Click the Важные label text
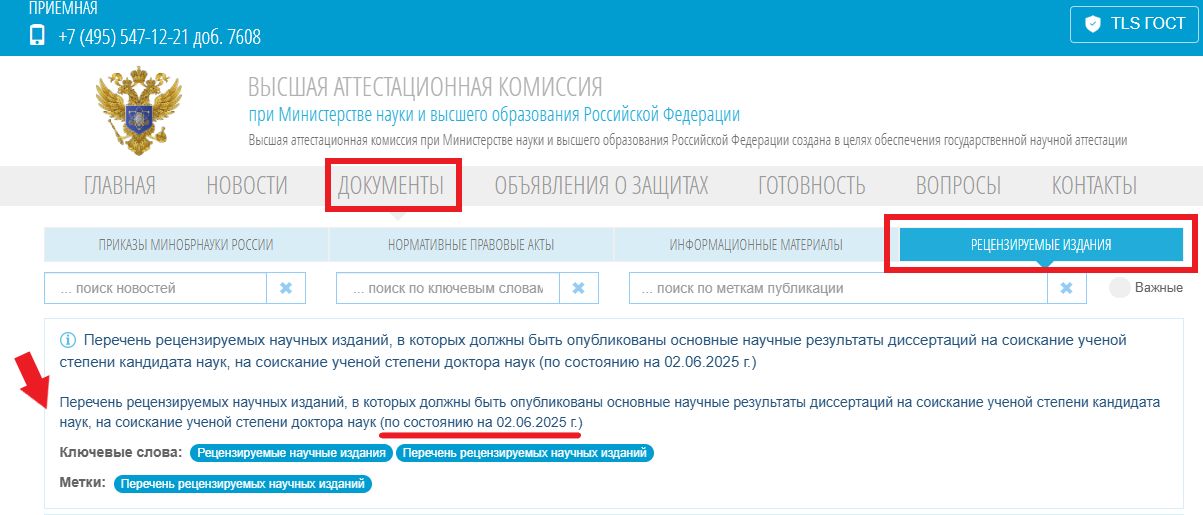The image size is (1203, 515). tap(1159, 288)
